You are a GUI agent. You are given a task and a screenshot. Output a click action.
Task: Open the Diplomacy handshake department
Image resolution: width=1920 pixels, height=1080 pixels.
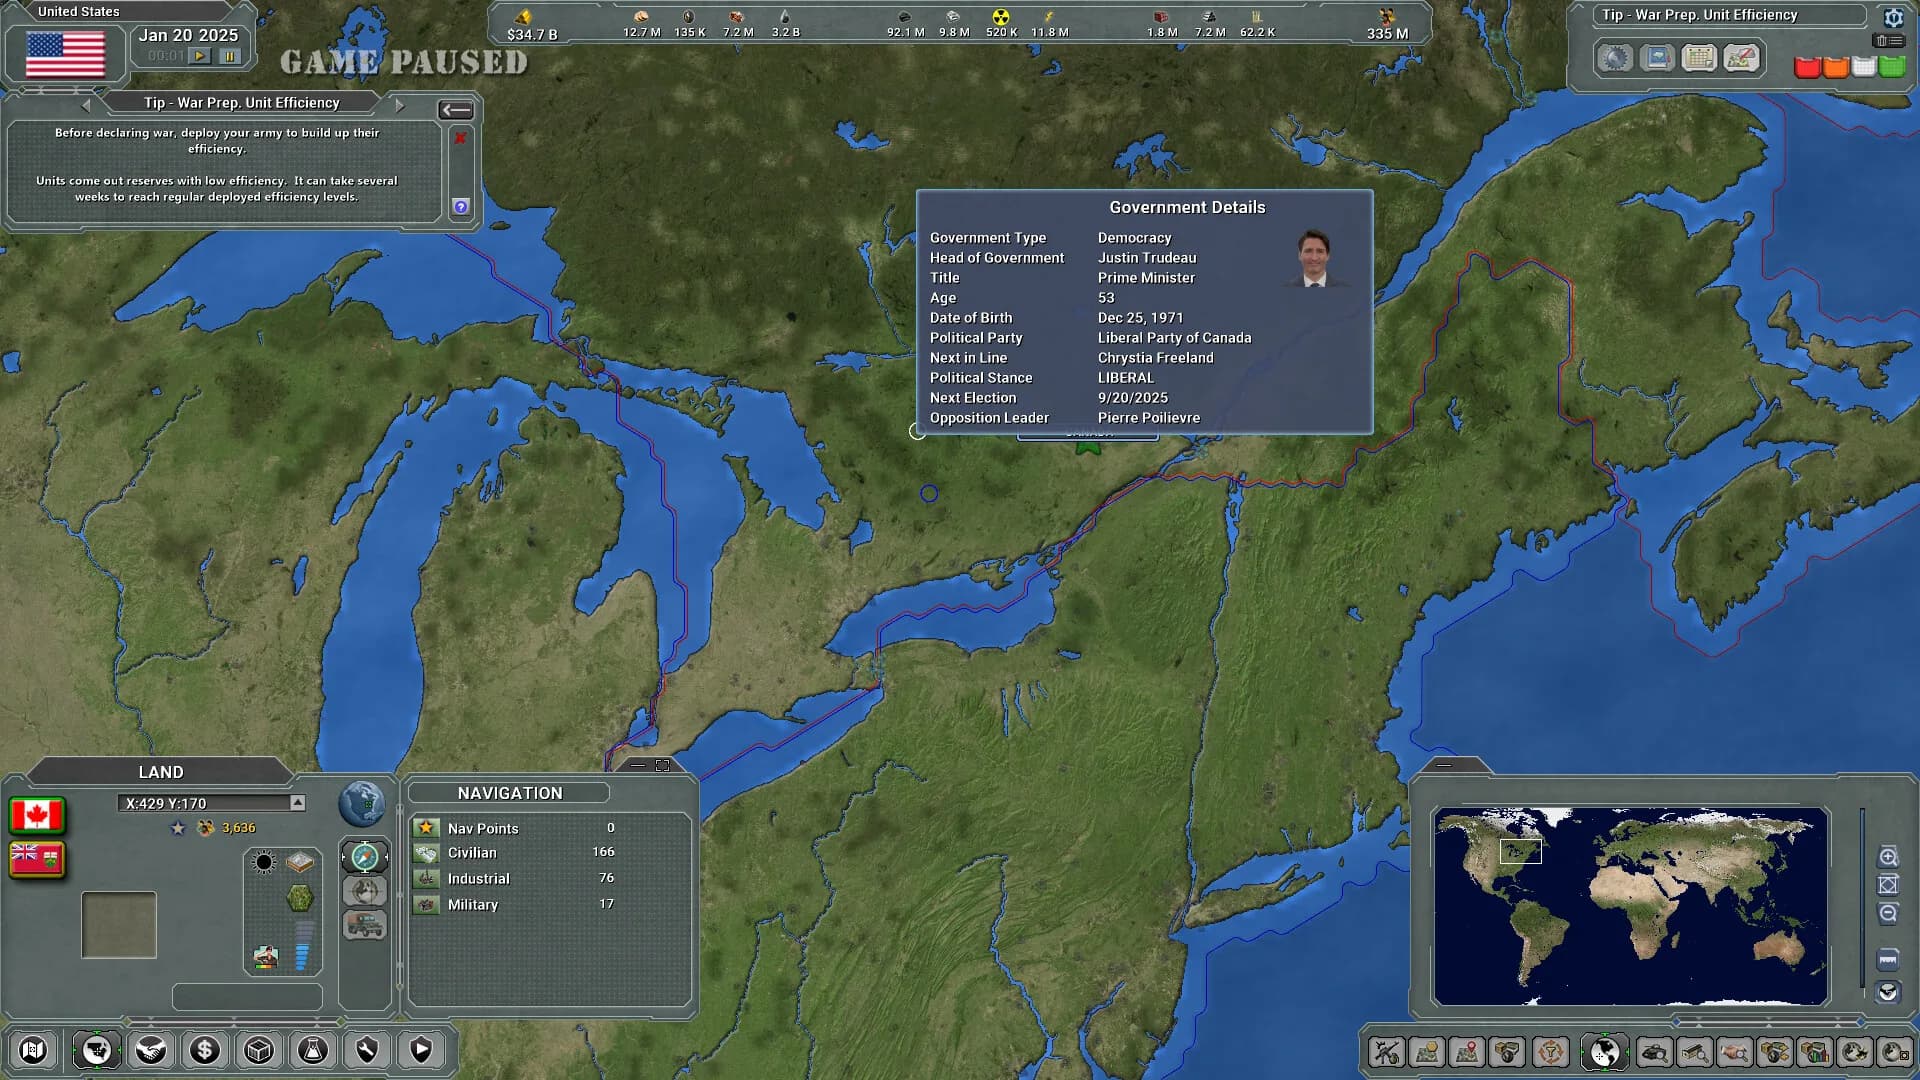[151, 1050]
